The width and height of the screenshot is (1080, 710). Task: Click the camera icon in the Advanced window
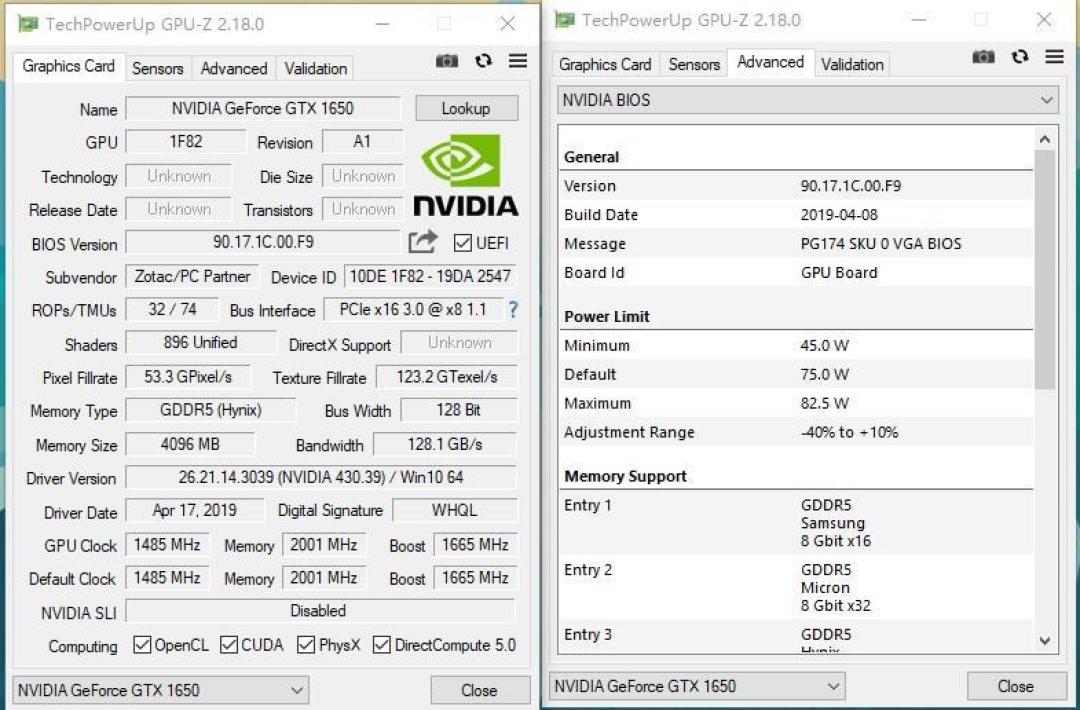(983, 57)
